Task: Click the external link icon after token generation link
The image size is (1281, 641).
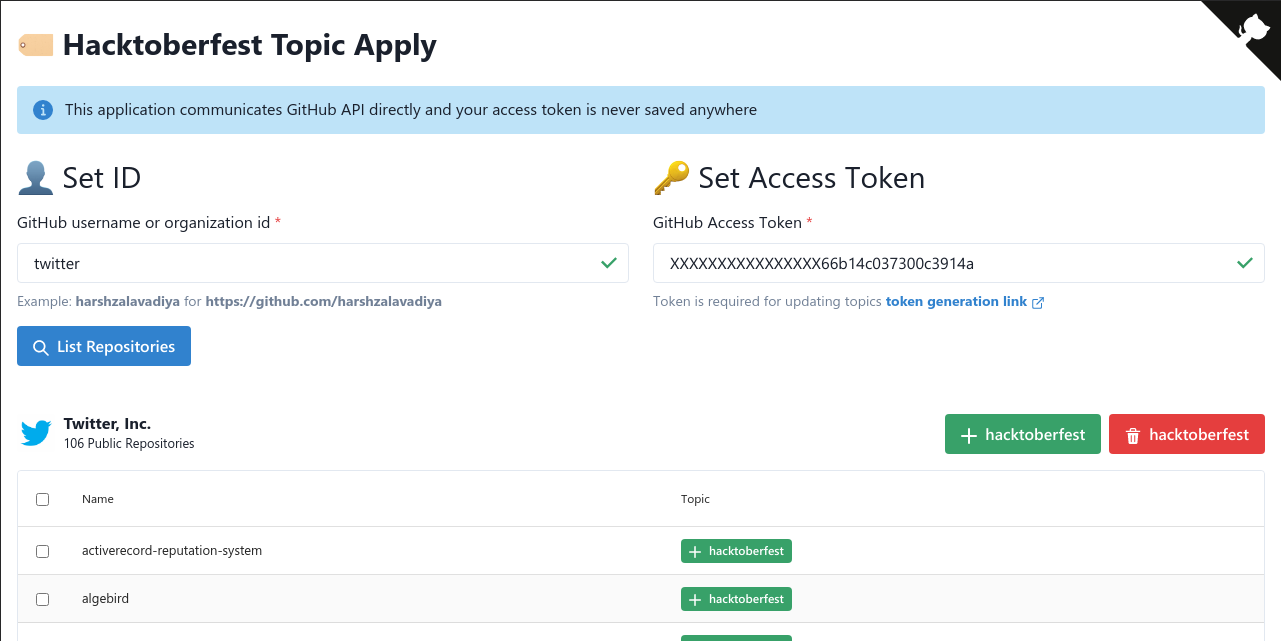Action: (1036, 301)
